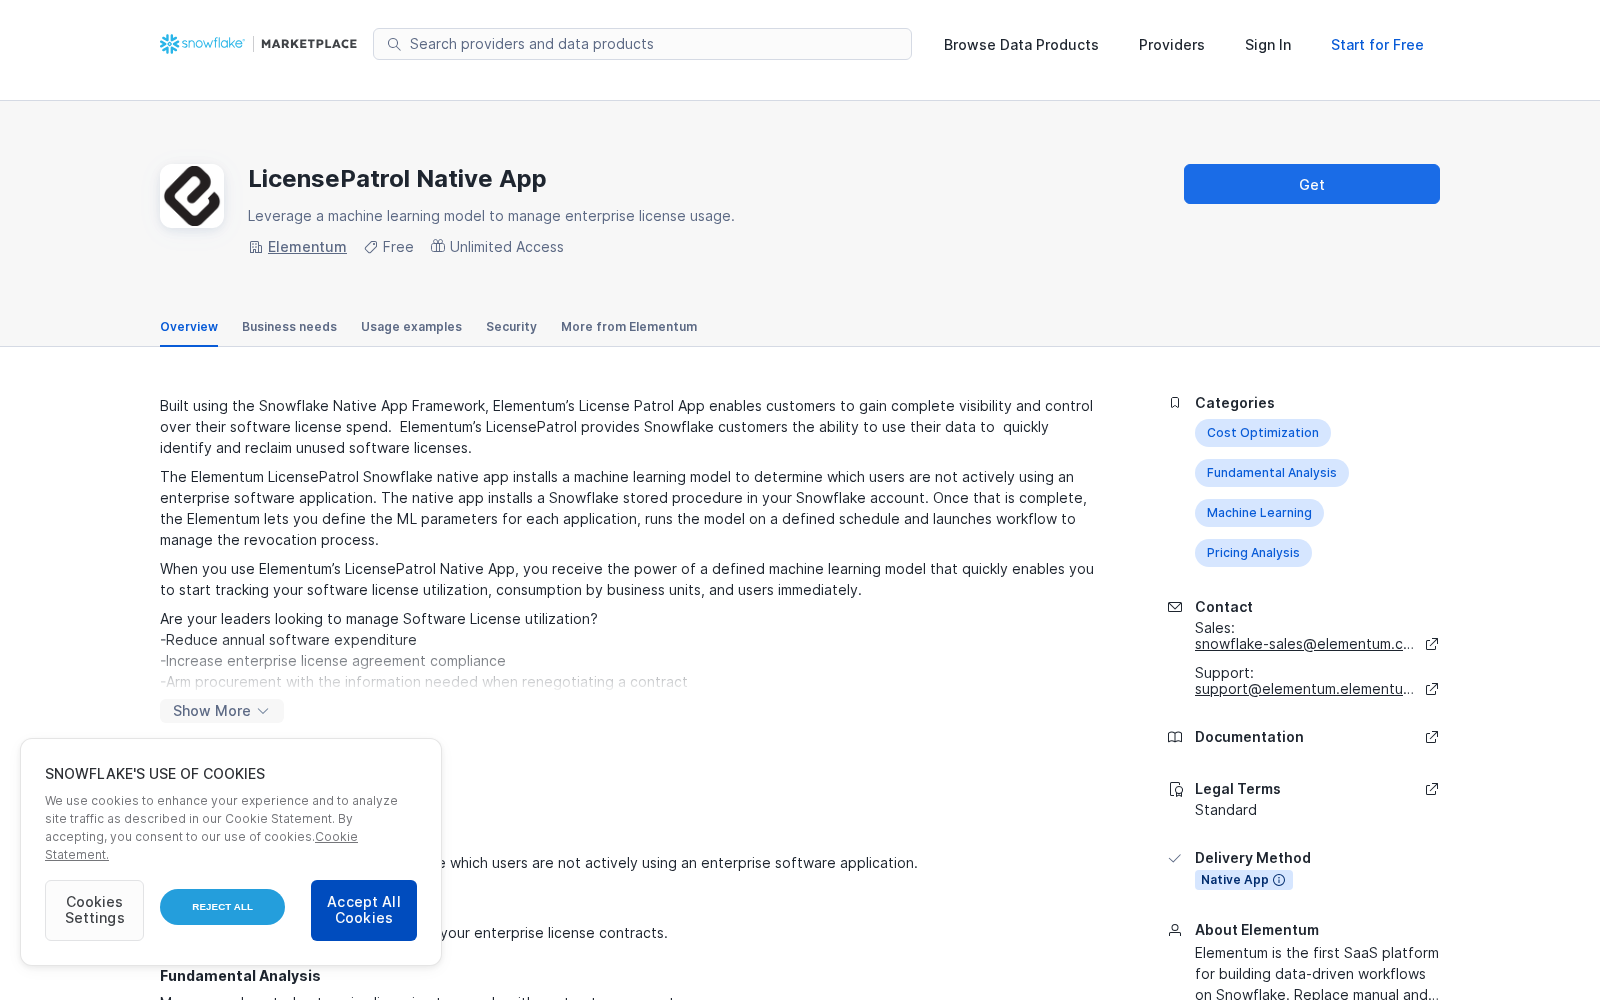Click Sign In in the header
The width and height of the screenshot is (1600, 1000).
[x=1268, y=45]
